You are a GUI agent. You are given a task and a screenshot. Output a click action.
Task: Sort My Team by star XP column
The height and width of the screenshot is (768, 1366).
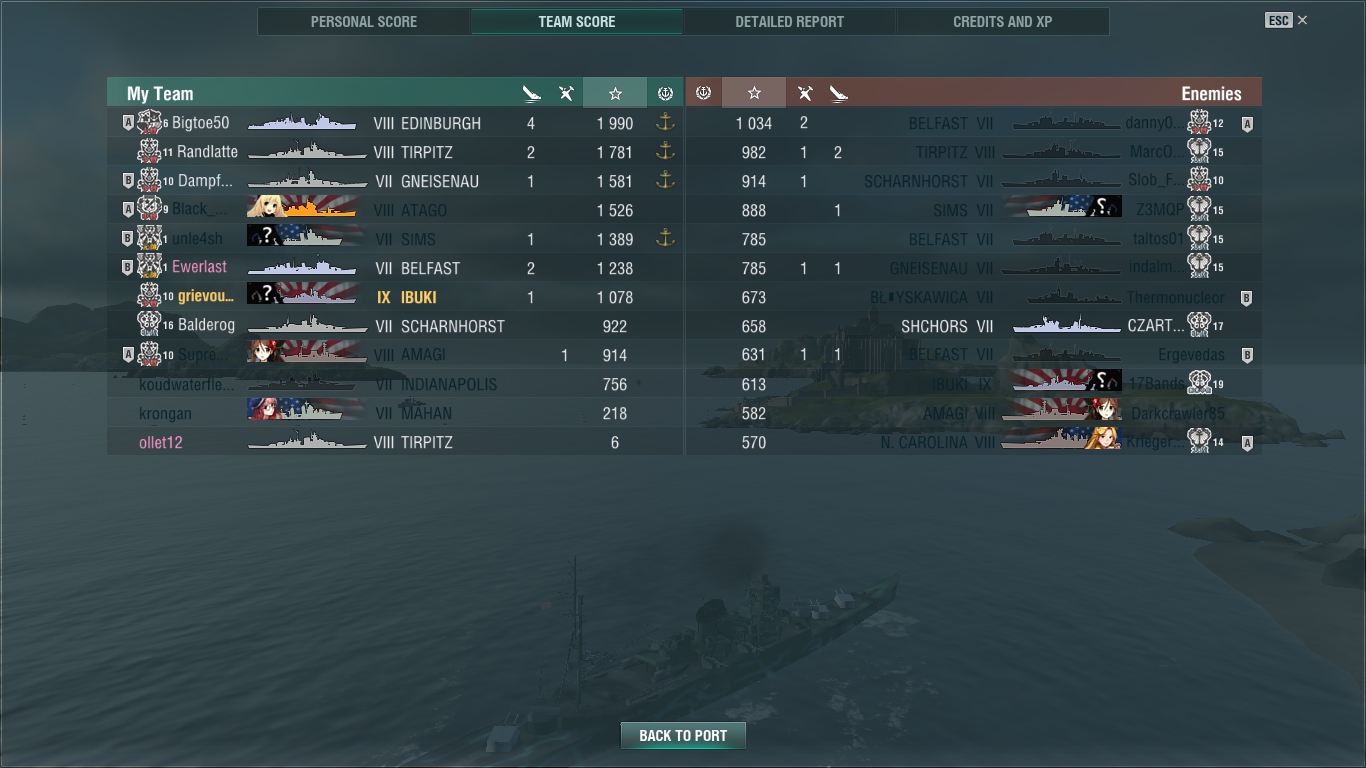(x=615, y=93)
